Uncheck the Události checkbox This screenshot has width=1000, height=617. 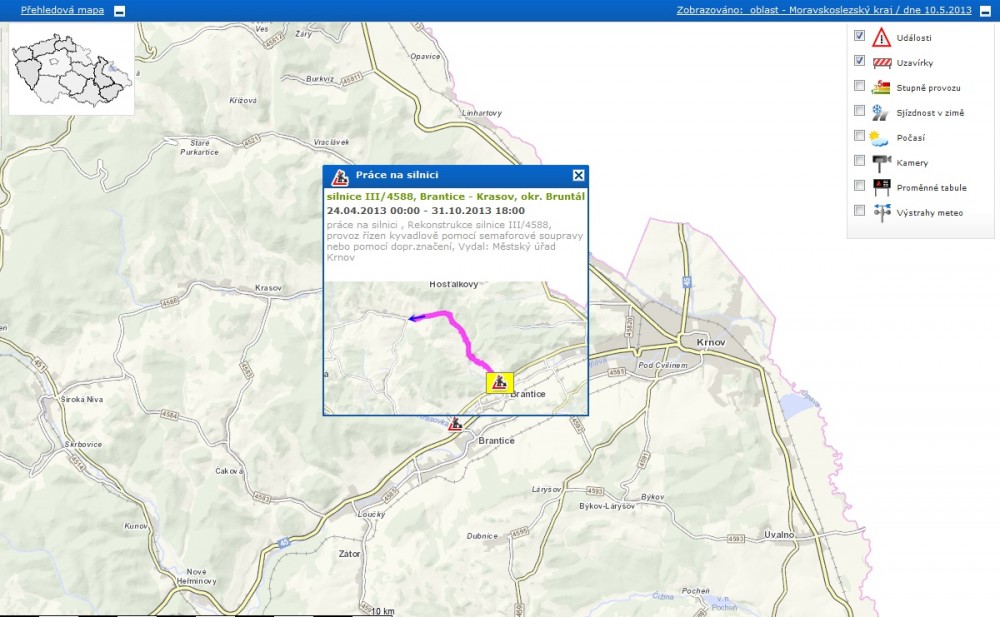(x=859, y=36)
